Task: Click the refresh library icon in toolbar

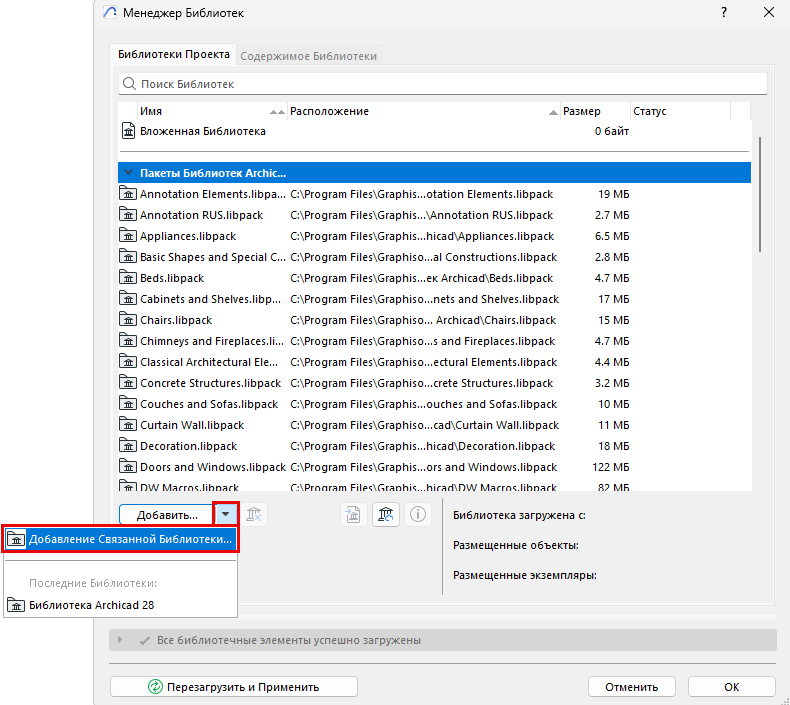Action: click(386, 515)
